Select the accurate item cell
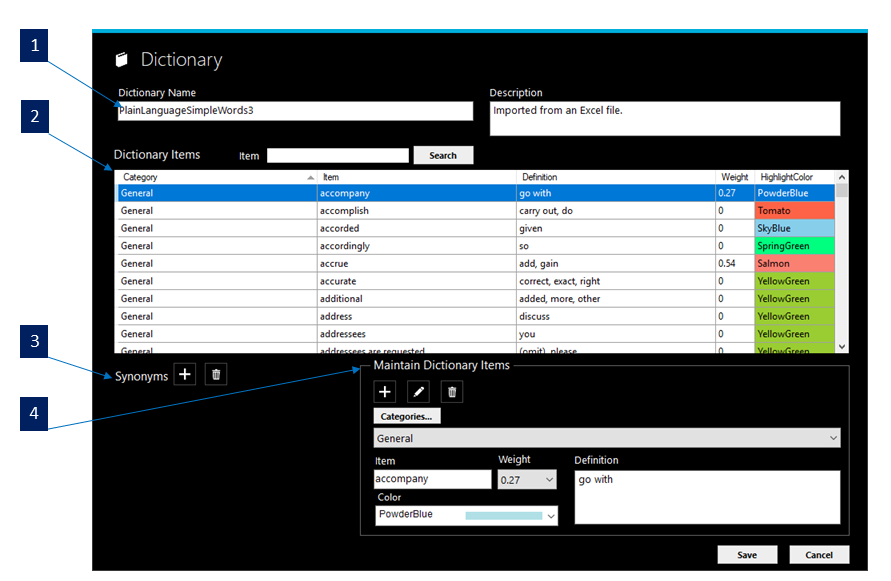Viewport: 891px width, 581px height. [417, 281]
